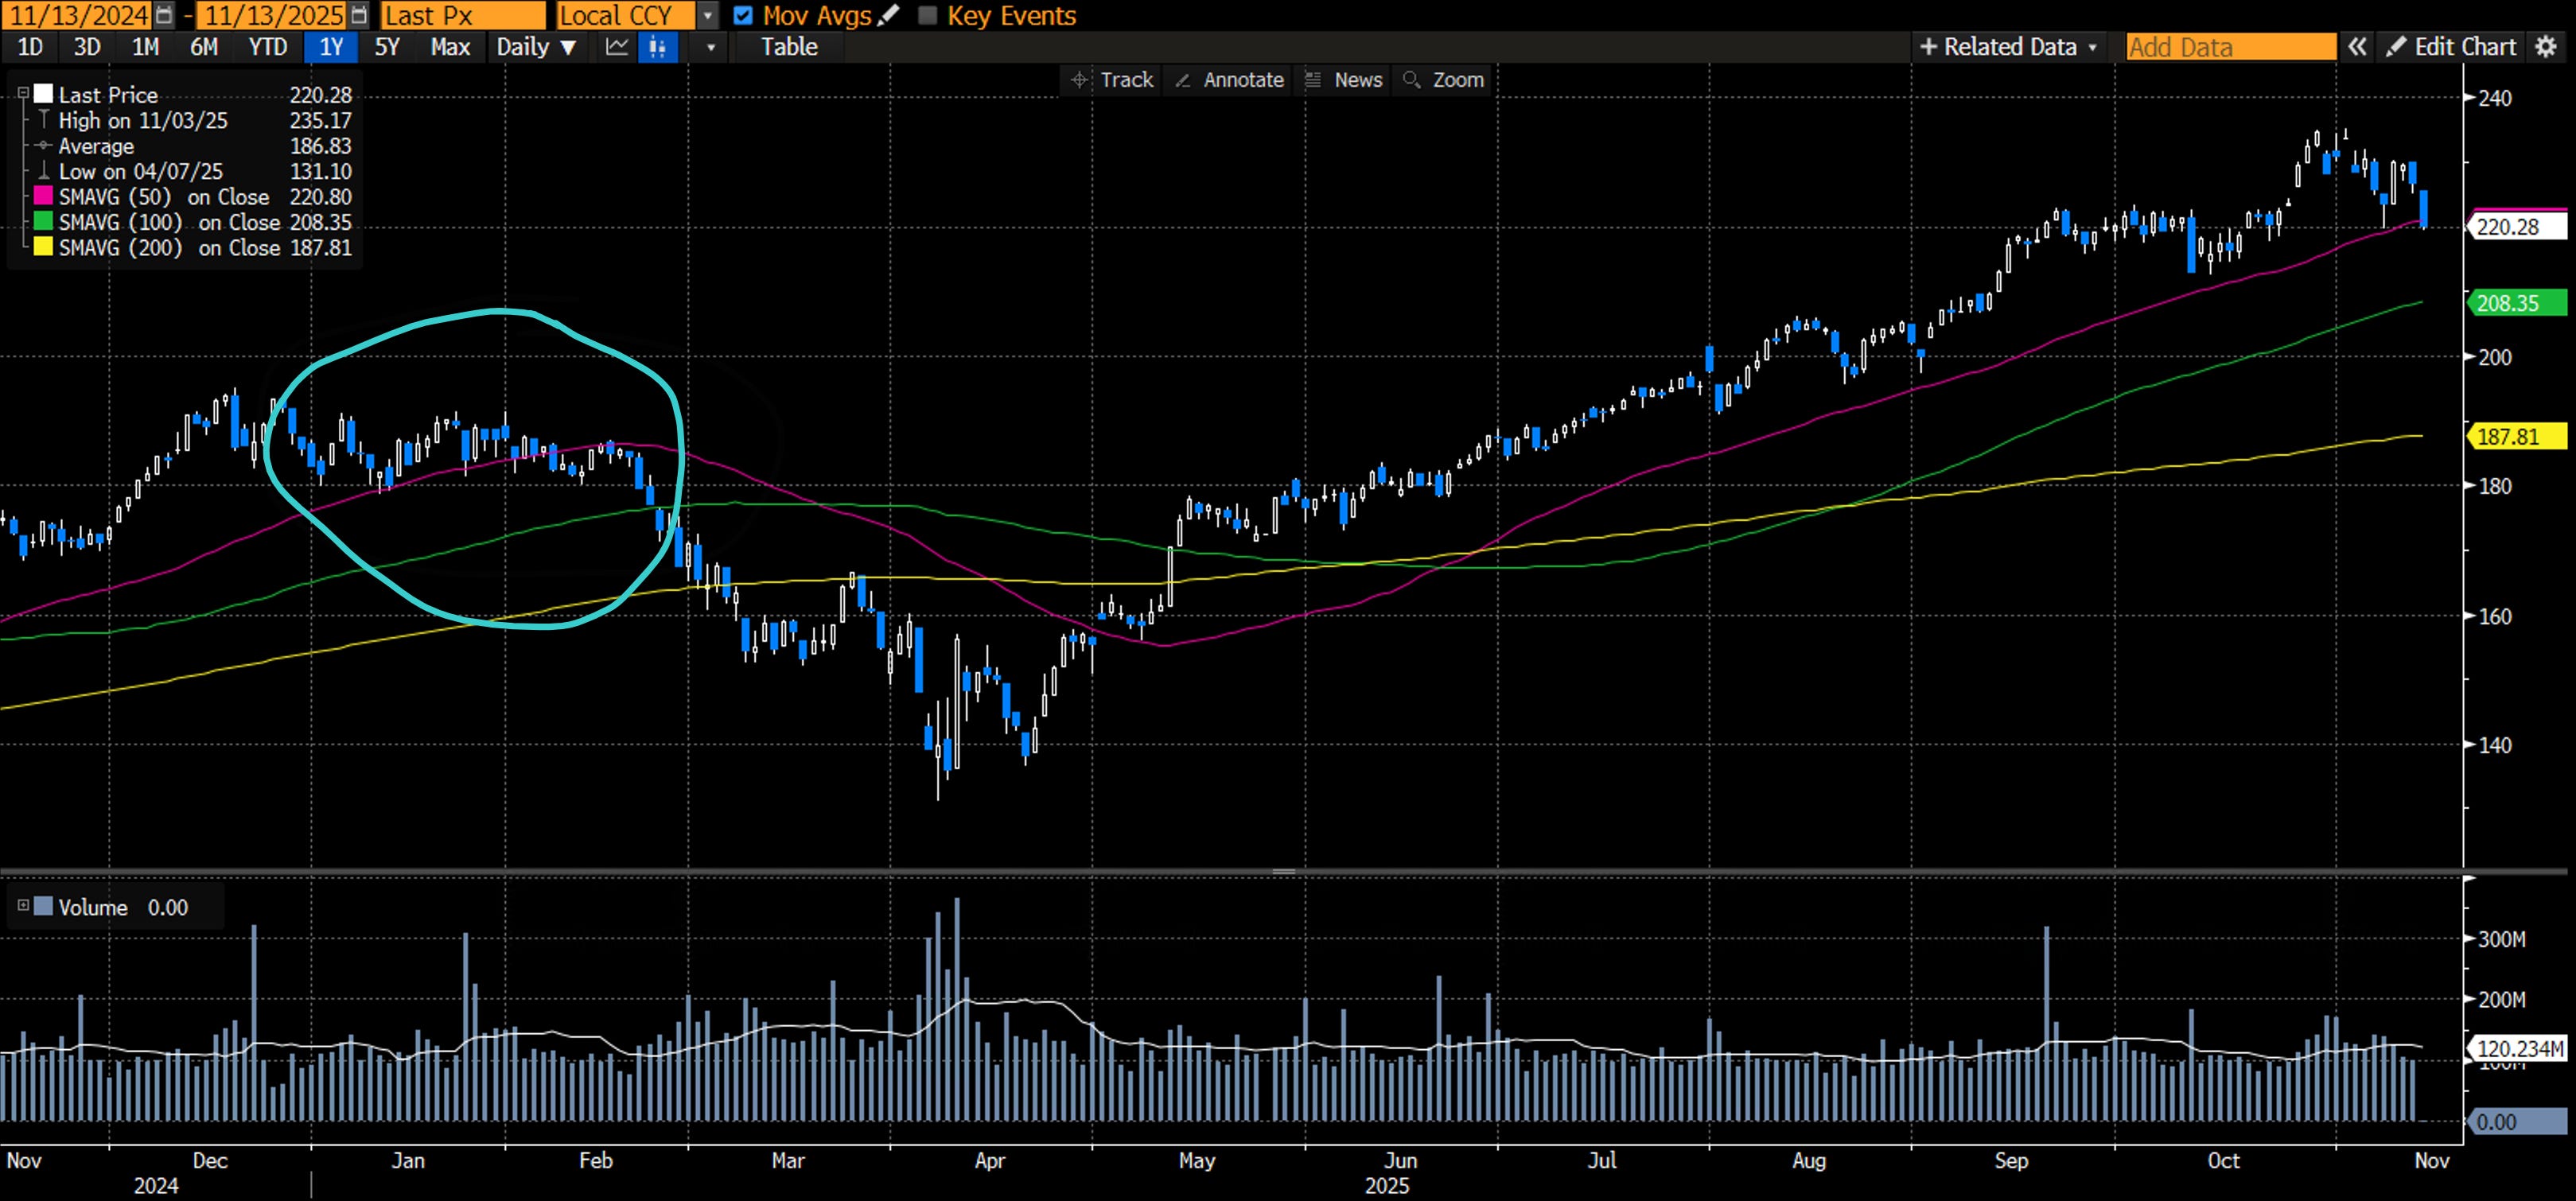
Task: Open the Related Data dropdown
Action: pos(2010,47)
